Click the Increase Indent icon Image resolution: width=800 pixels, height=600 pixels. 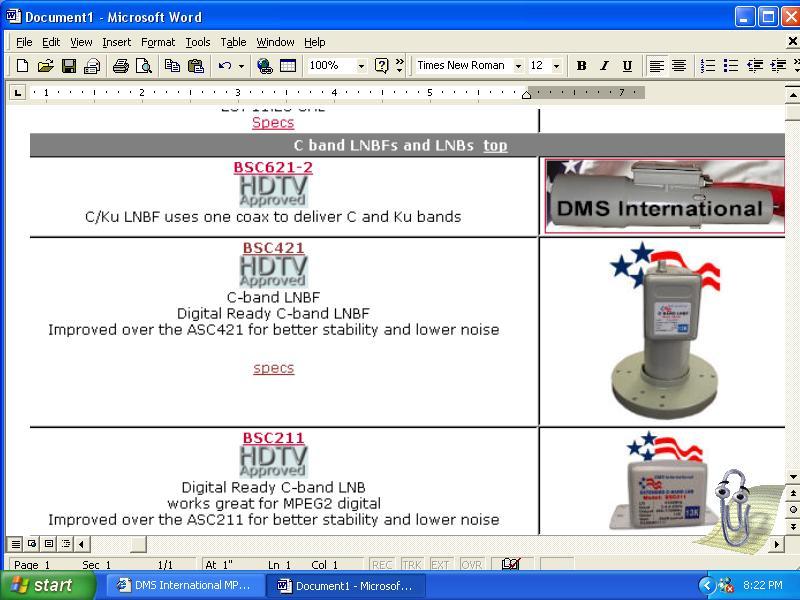pyautogui.click(x=778, y=66)
